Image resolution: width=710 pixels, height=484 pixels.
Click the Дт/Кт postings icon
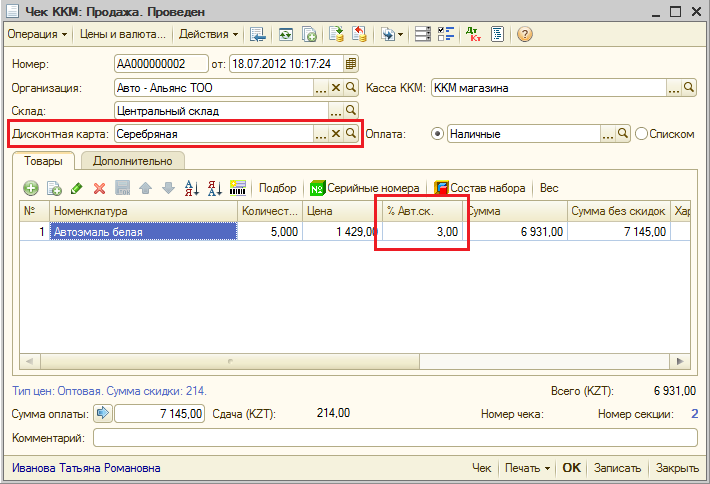pos(475,35)
